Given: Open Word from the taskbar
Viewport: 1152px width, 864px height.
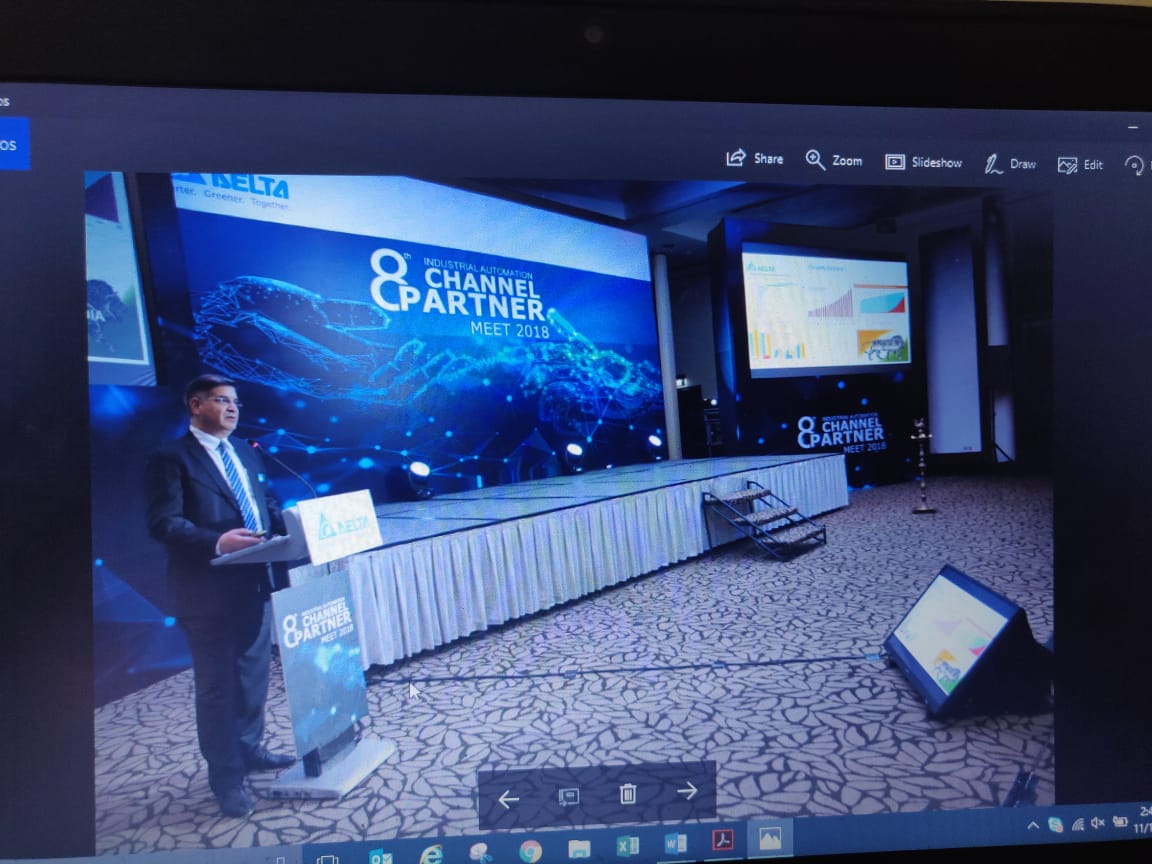Looking at the screenshot, I should [675, 843].
